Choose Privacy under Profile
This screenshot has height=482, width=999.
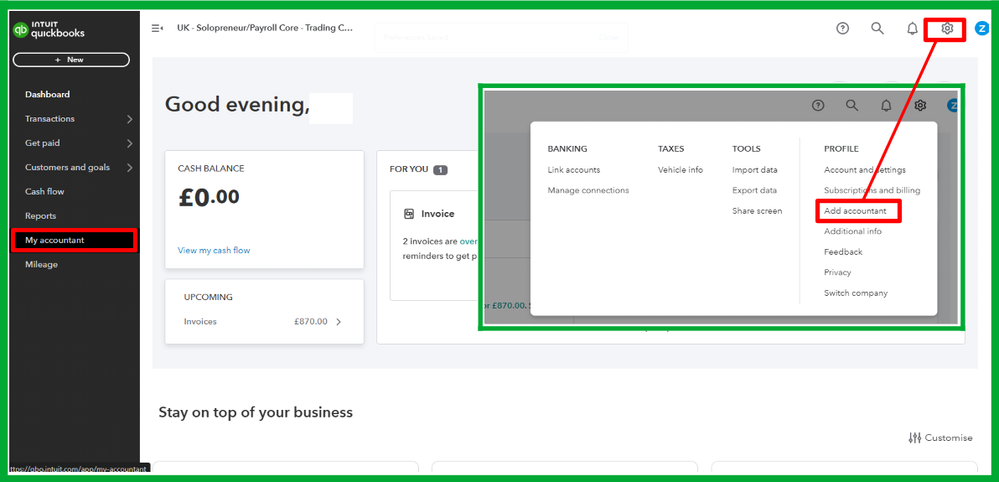click(x=837, y=273)
